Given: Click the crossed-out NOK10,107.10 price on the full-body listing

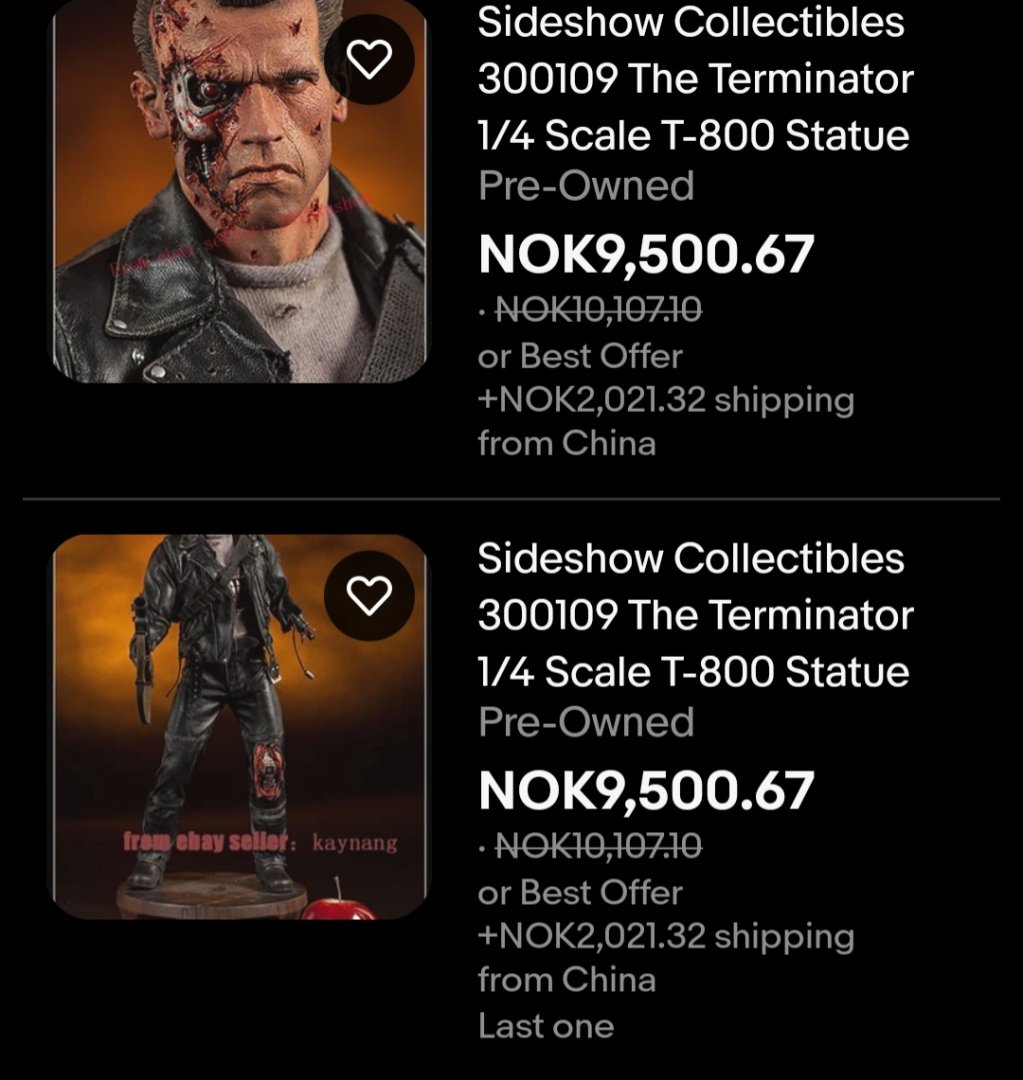Looking at the screenshot, I should click(x=598, y=848).
